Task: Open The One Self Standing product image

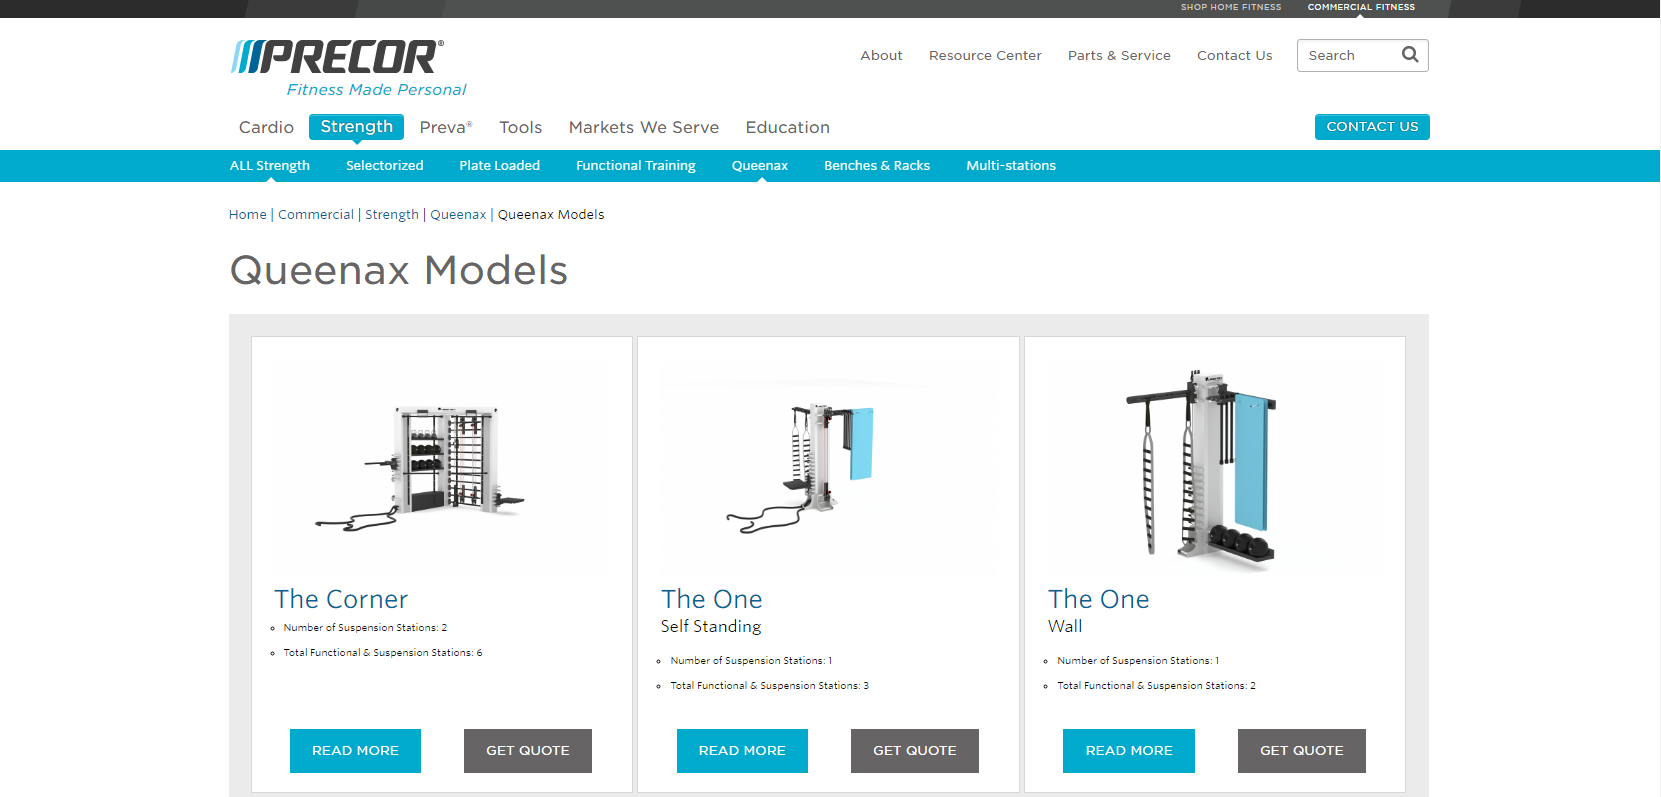Action: click(x=828, y=467)
